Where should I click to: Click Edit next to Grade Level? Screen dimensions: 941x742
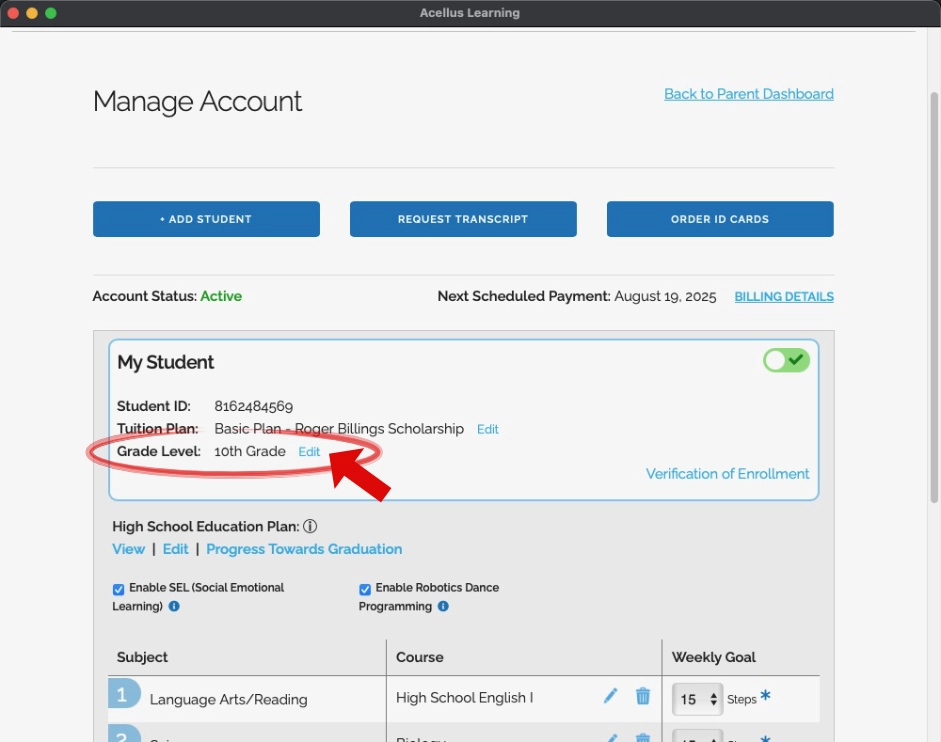309,452
